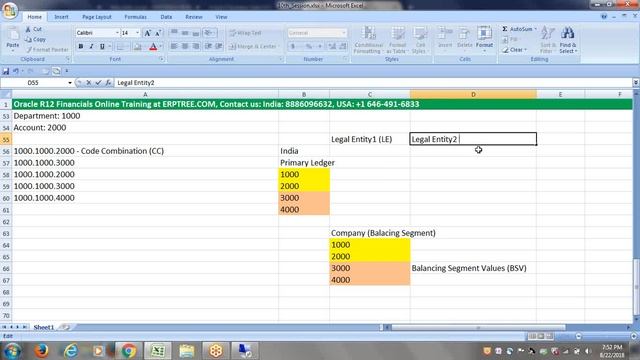Click the Cut scissors icon

pyautogui.click(x=28, y=29)
